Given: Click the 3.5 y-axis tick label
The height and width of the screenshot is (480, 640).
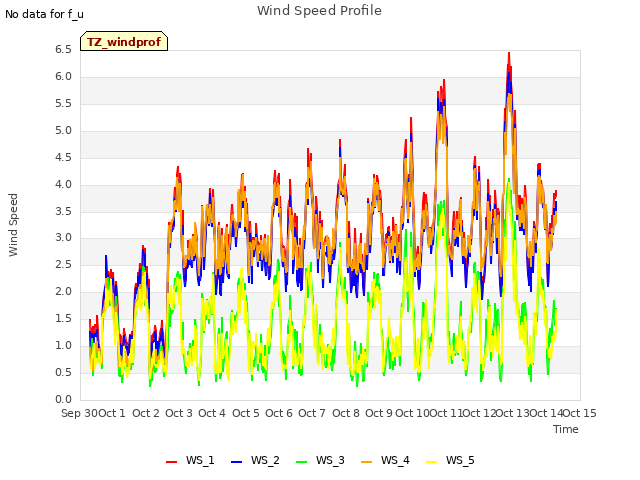Looking at the screenshot, I should tap(63, 211).
